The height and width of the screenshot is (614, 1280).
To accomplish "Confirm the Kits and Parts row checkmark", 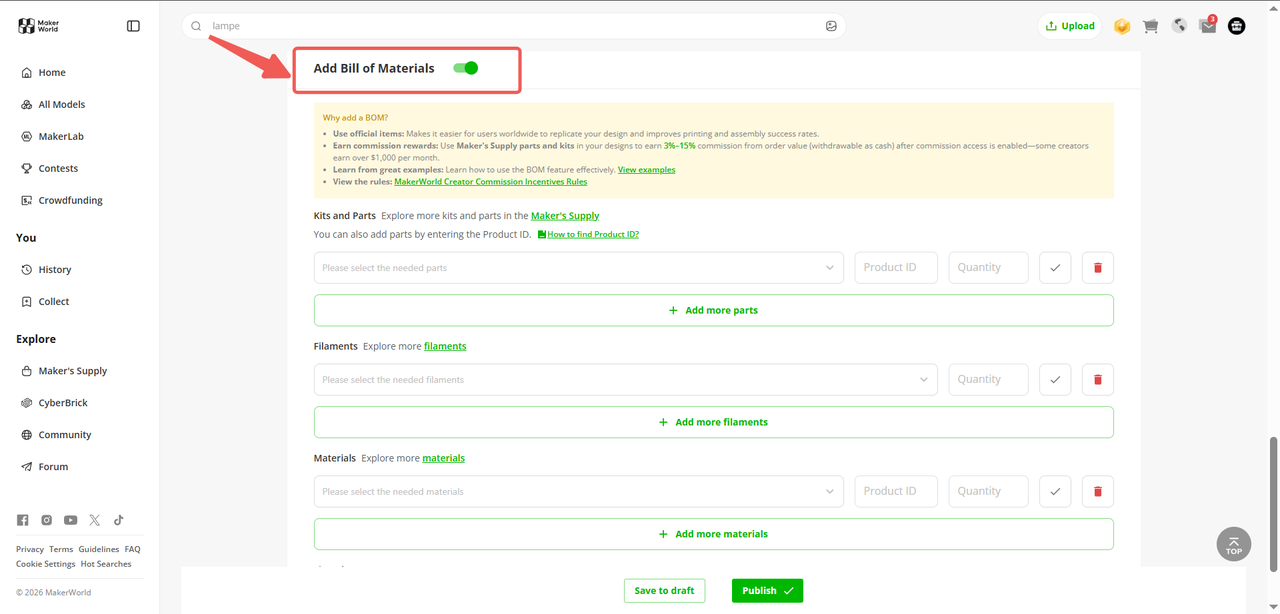I will pos(1055,268).
